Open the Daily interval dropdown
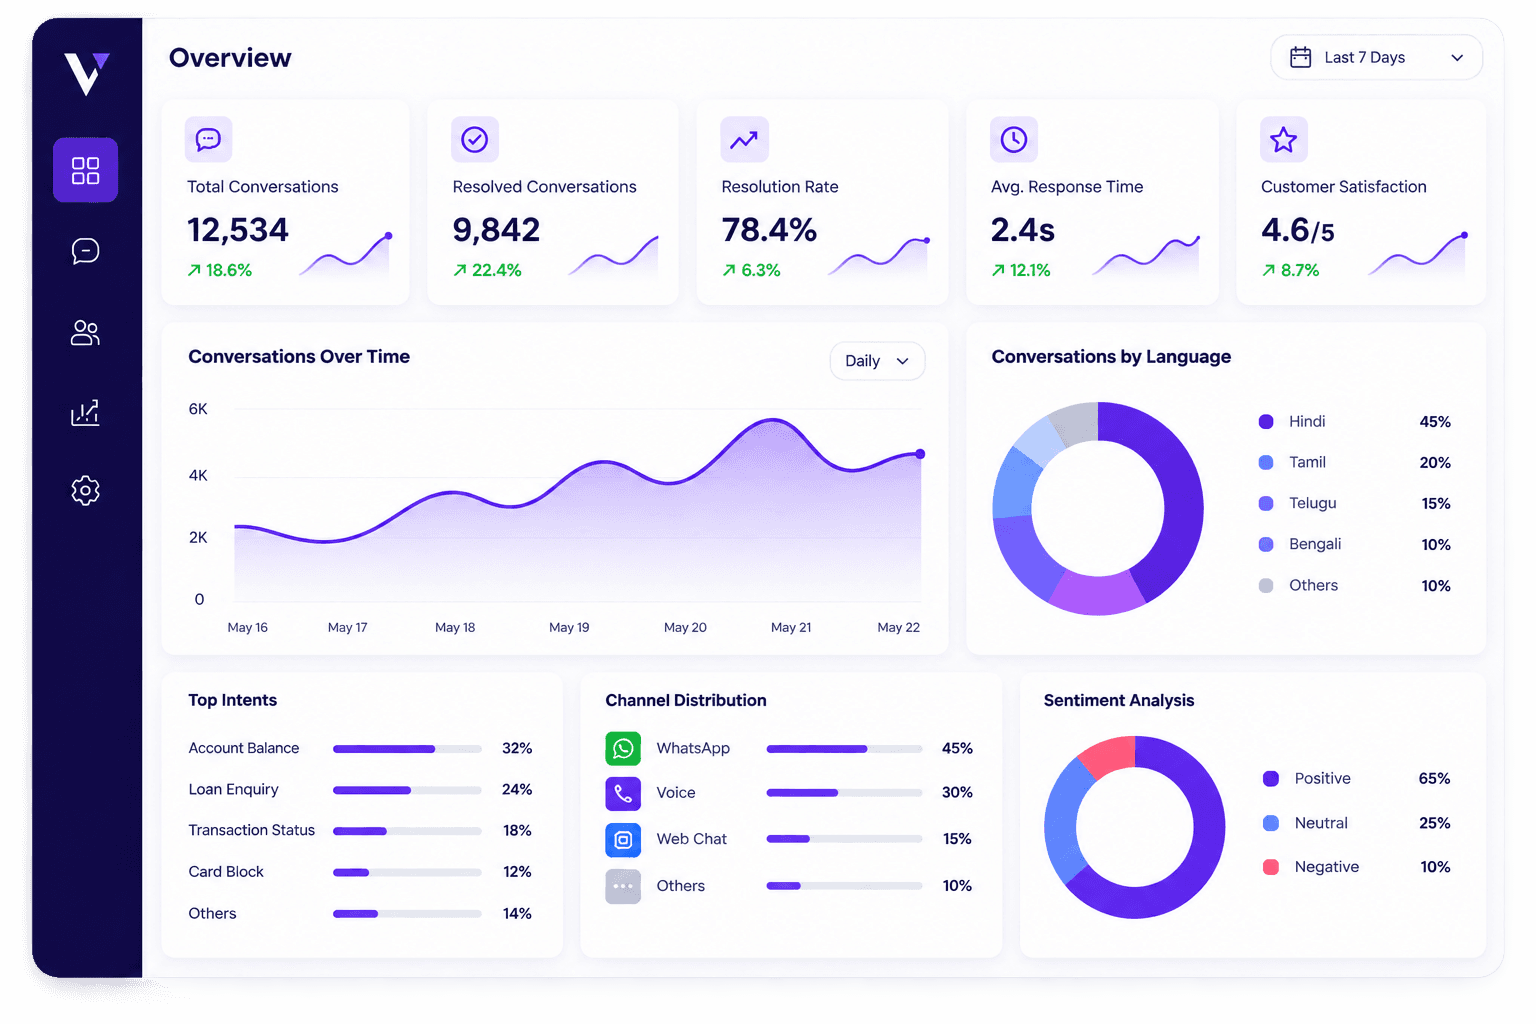Image resolution: width=1536 pixels, height=1024 pixels. coord(877,361)
